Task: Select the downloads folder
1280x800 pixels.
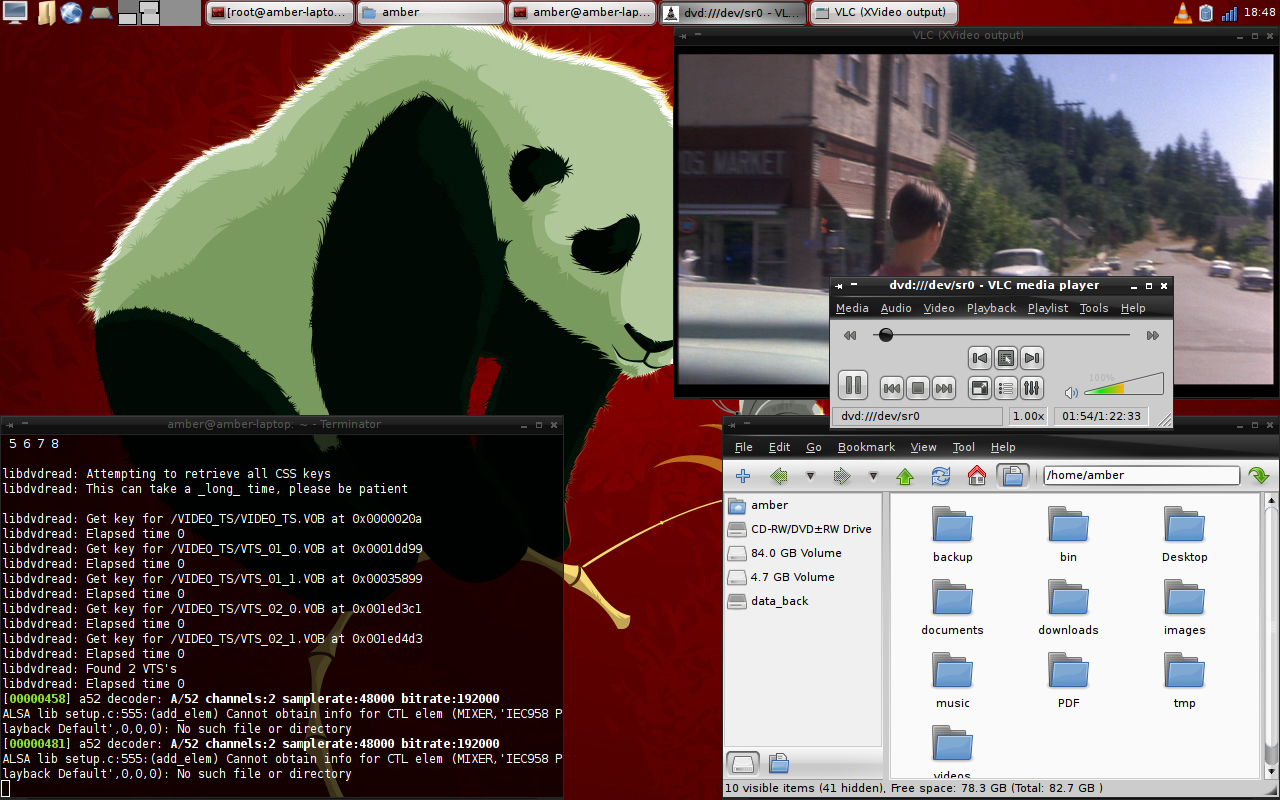Action: [1068, 608]
